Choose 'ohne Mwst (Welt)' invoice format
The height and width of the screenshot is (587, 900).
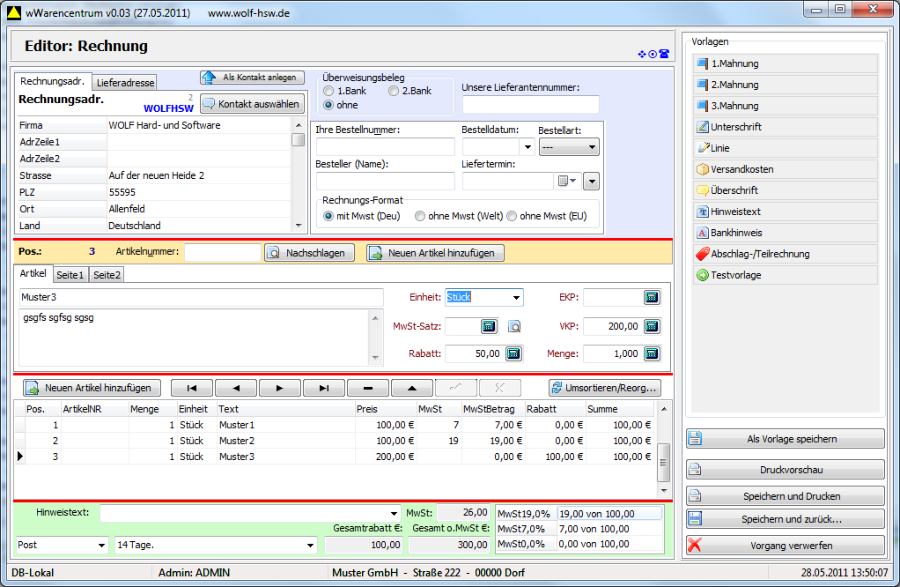(x=421, y=216)
